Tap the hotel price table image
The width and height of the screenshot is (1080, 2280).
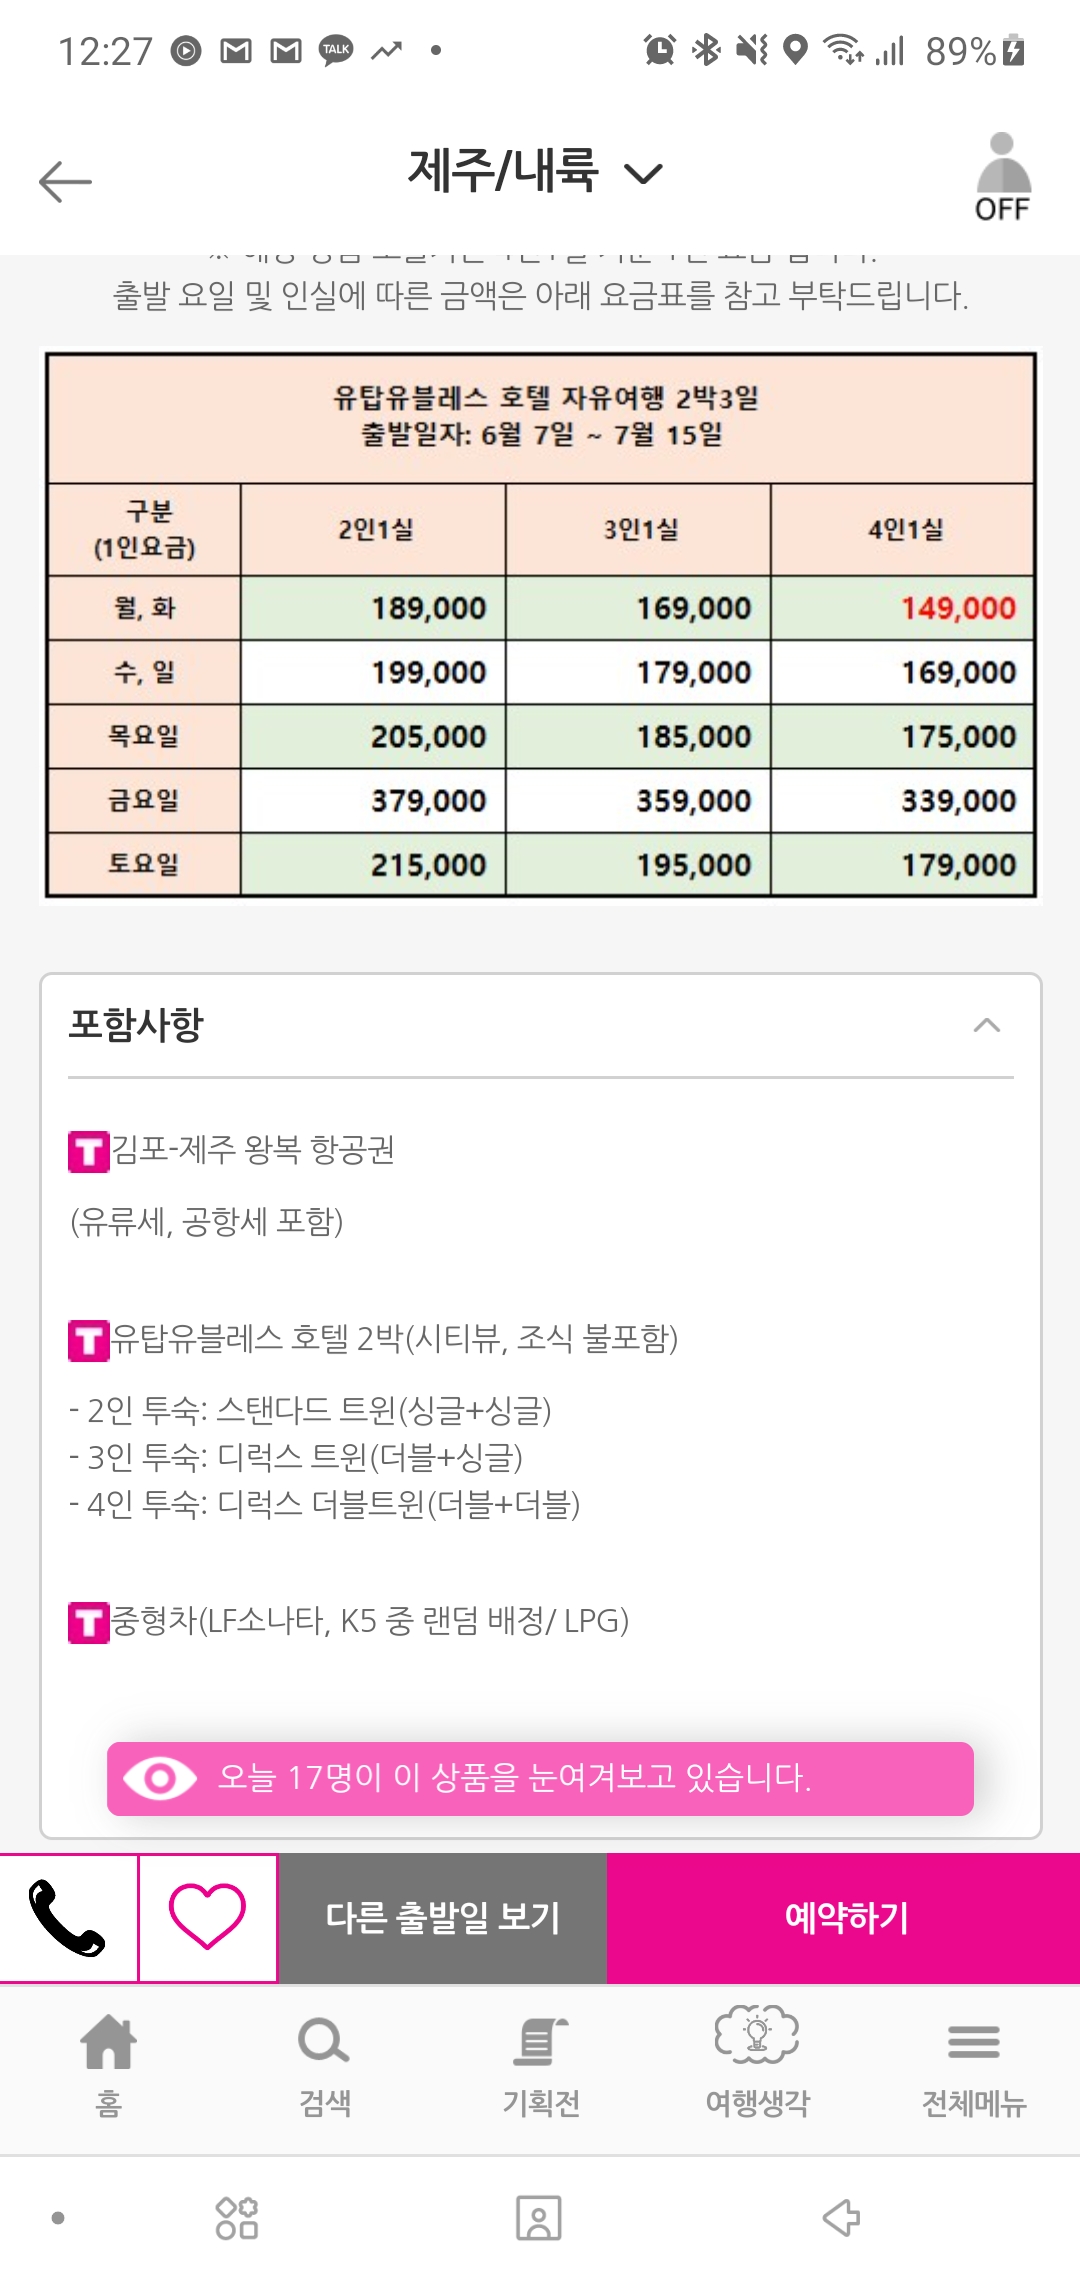click(x=540, y=625)
